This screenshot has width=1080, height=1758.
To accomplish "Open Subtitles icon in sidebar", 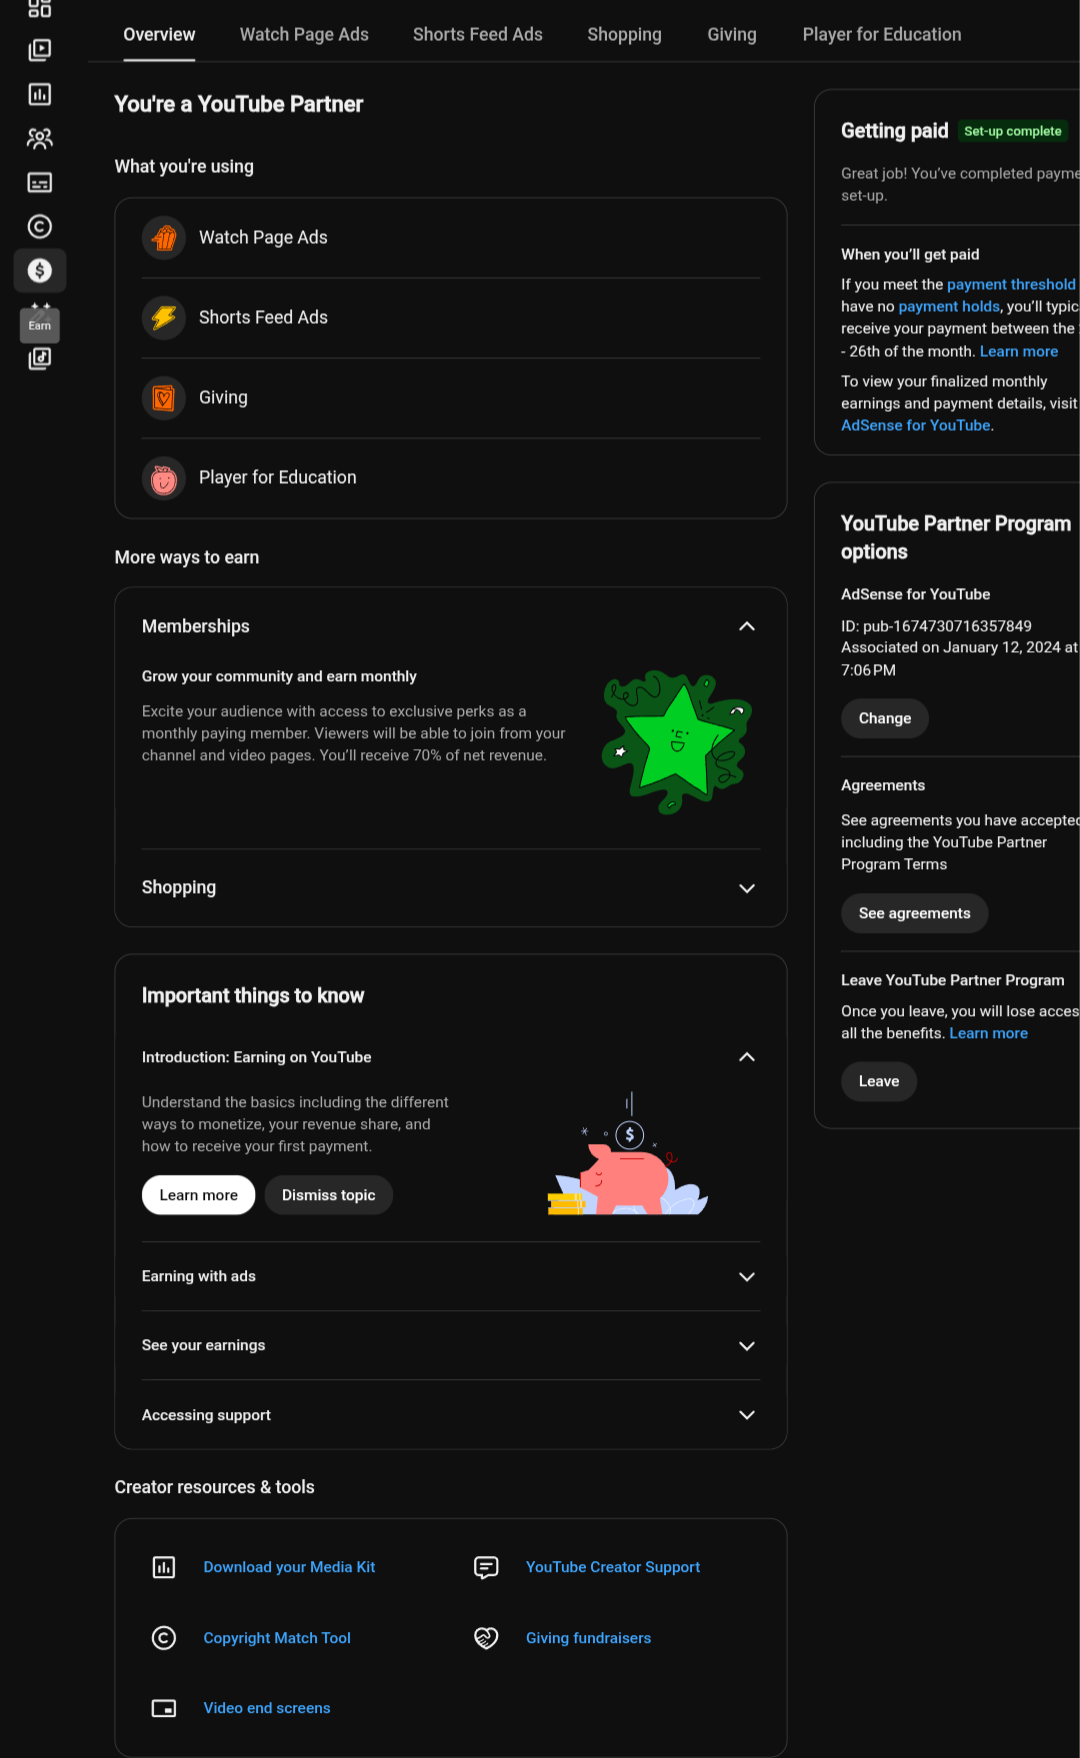I will click(39, 182).
